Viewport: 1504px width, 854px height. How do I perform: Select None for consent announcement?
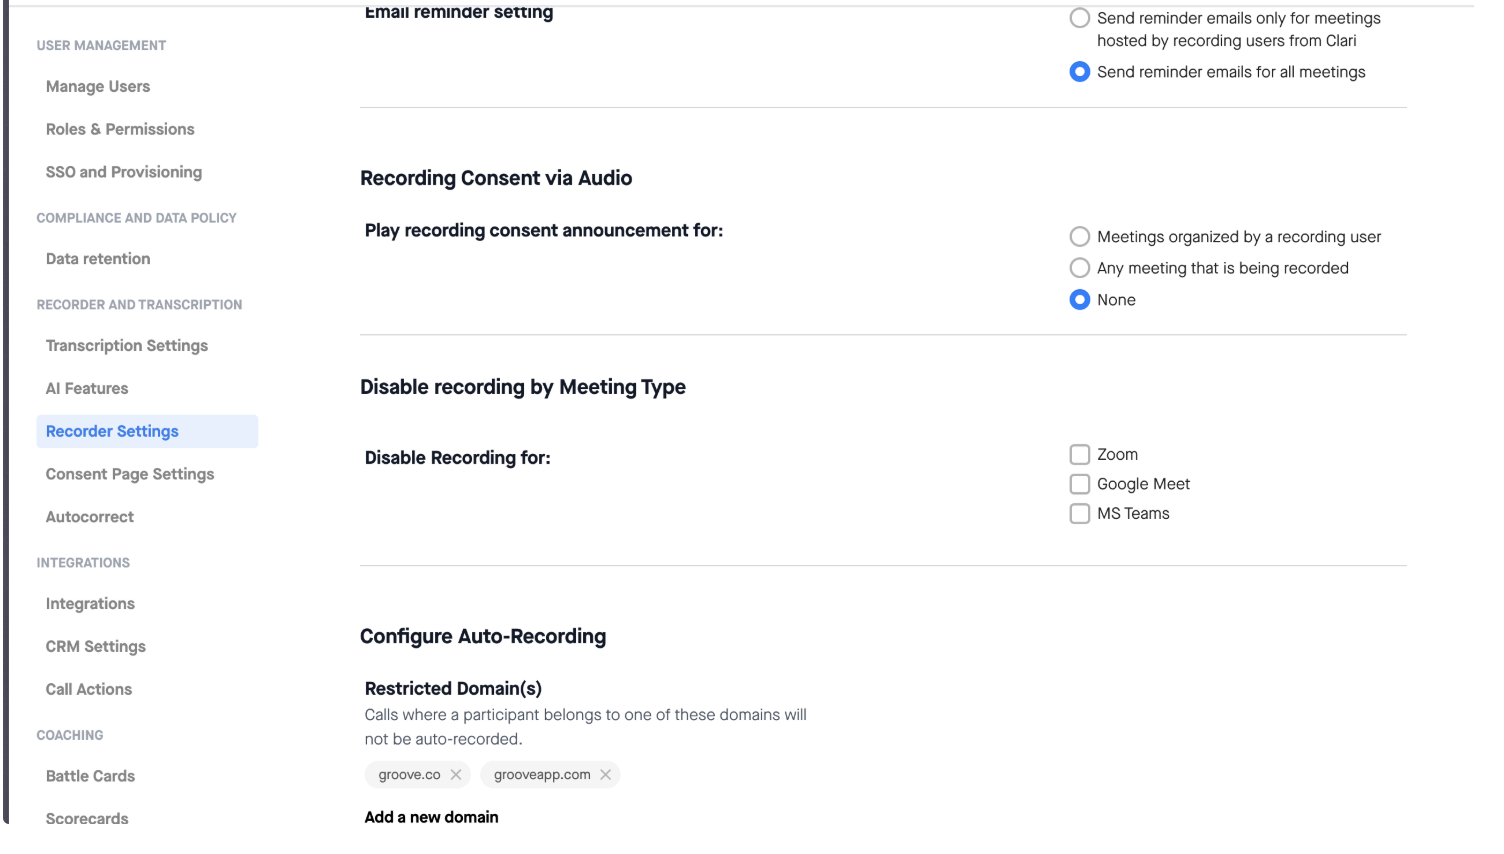click(1079, 300)
